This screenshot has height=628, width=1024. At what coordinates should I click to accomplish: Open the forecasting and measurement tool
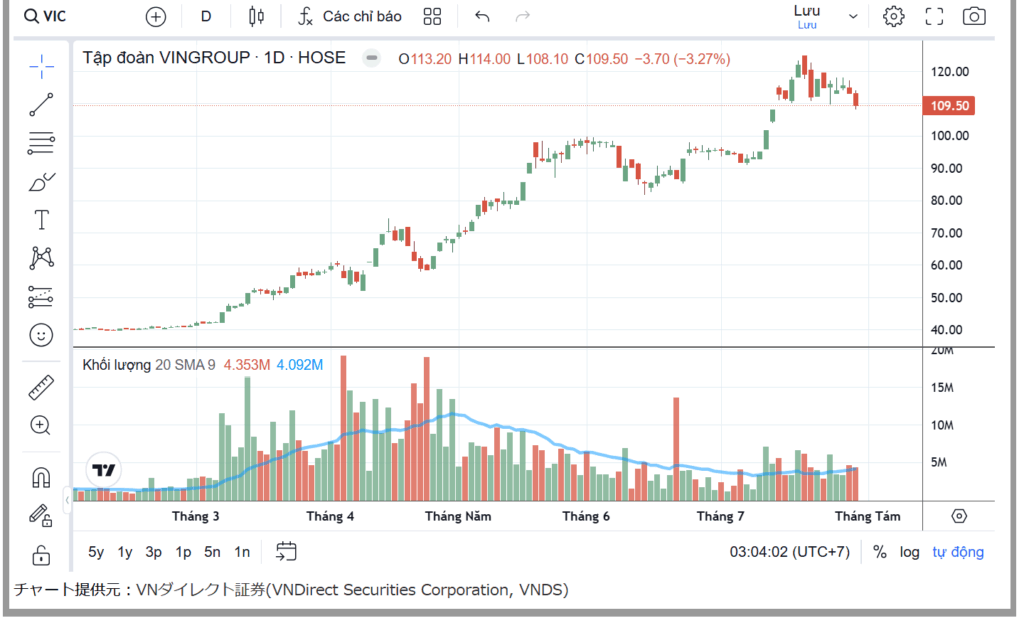click(40, 297)
